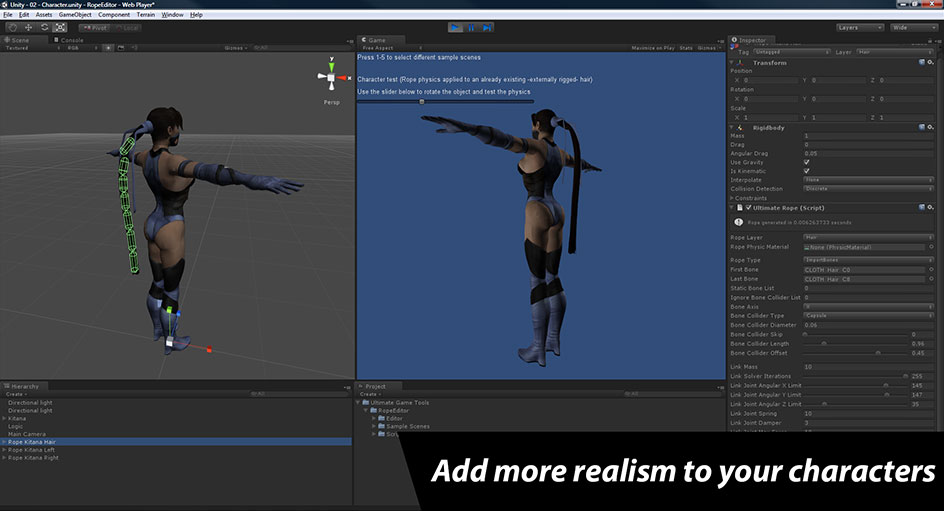Open the File menu

[x=8, y=14]
